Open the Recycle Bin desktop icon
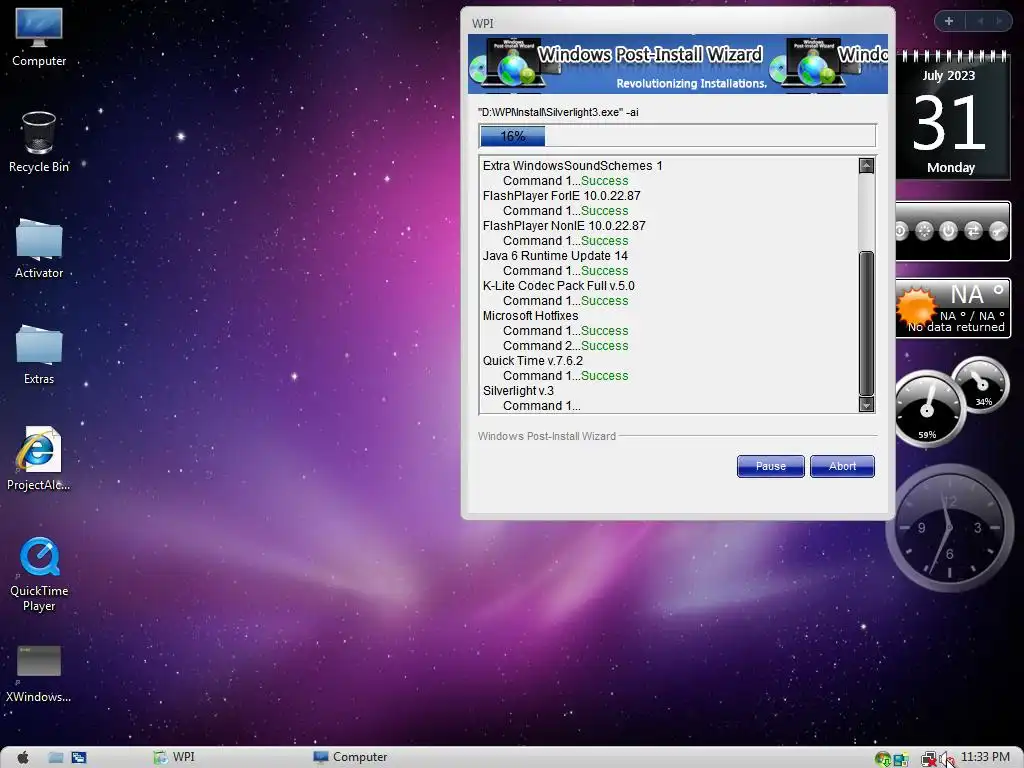 coord(39,142)
